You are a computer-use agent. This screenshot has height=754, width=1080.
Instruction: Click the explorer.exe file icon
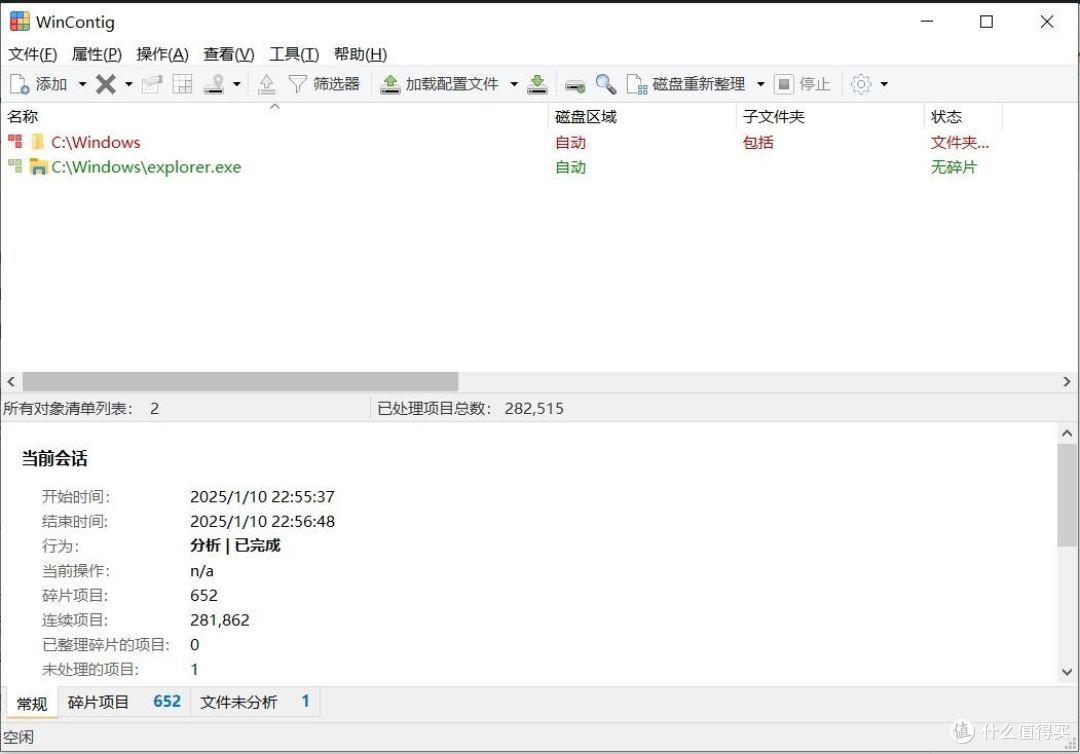pyautogui.click(x=39, y=167)
